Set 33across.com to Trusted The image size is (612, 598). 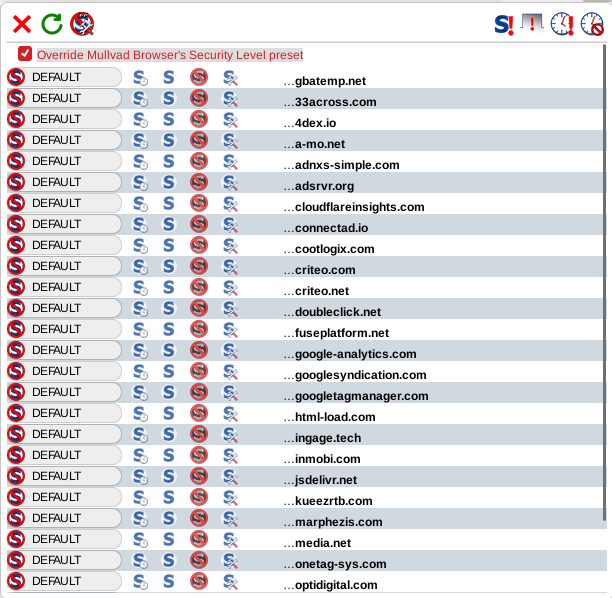[169, 98]
